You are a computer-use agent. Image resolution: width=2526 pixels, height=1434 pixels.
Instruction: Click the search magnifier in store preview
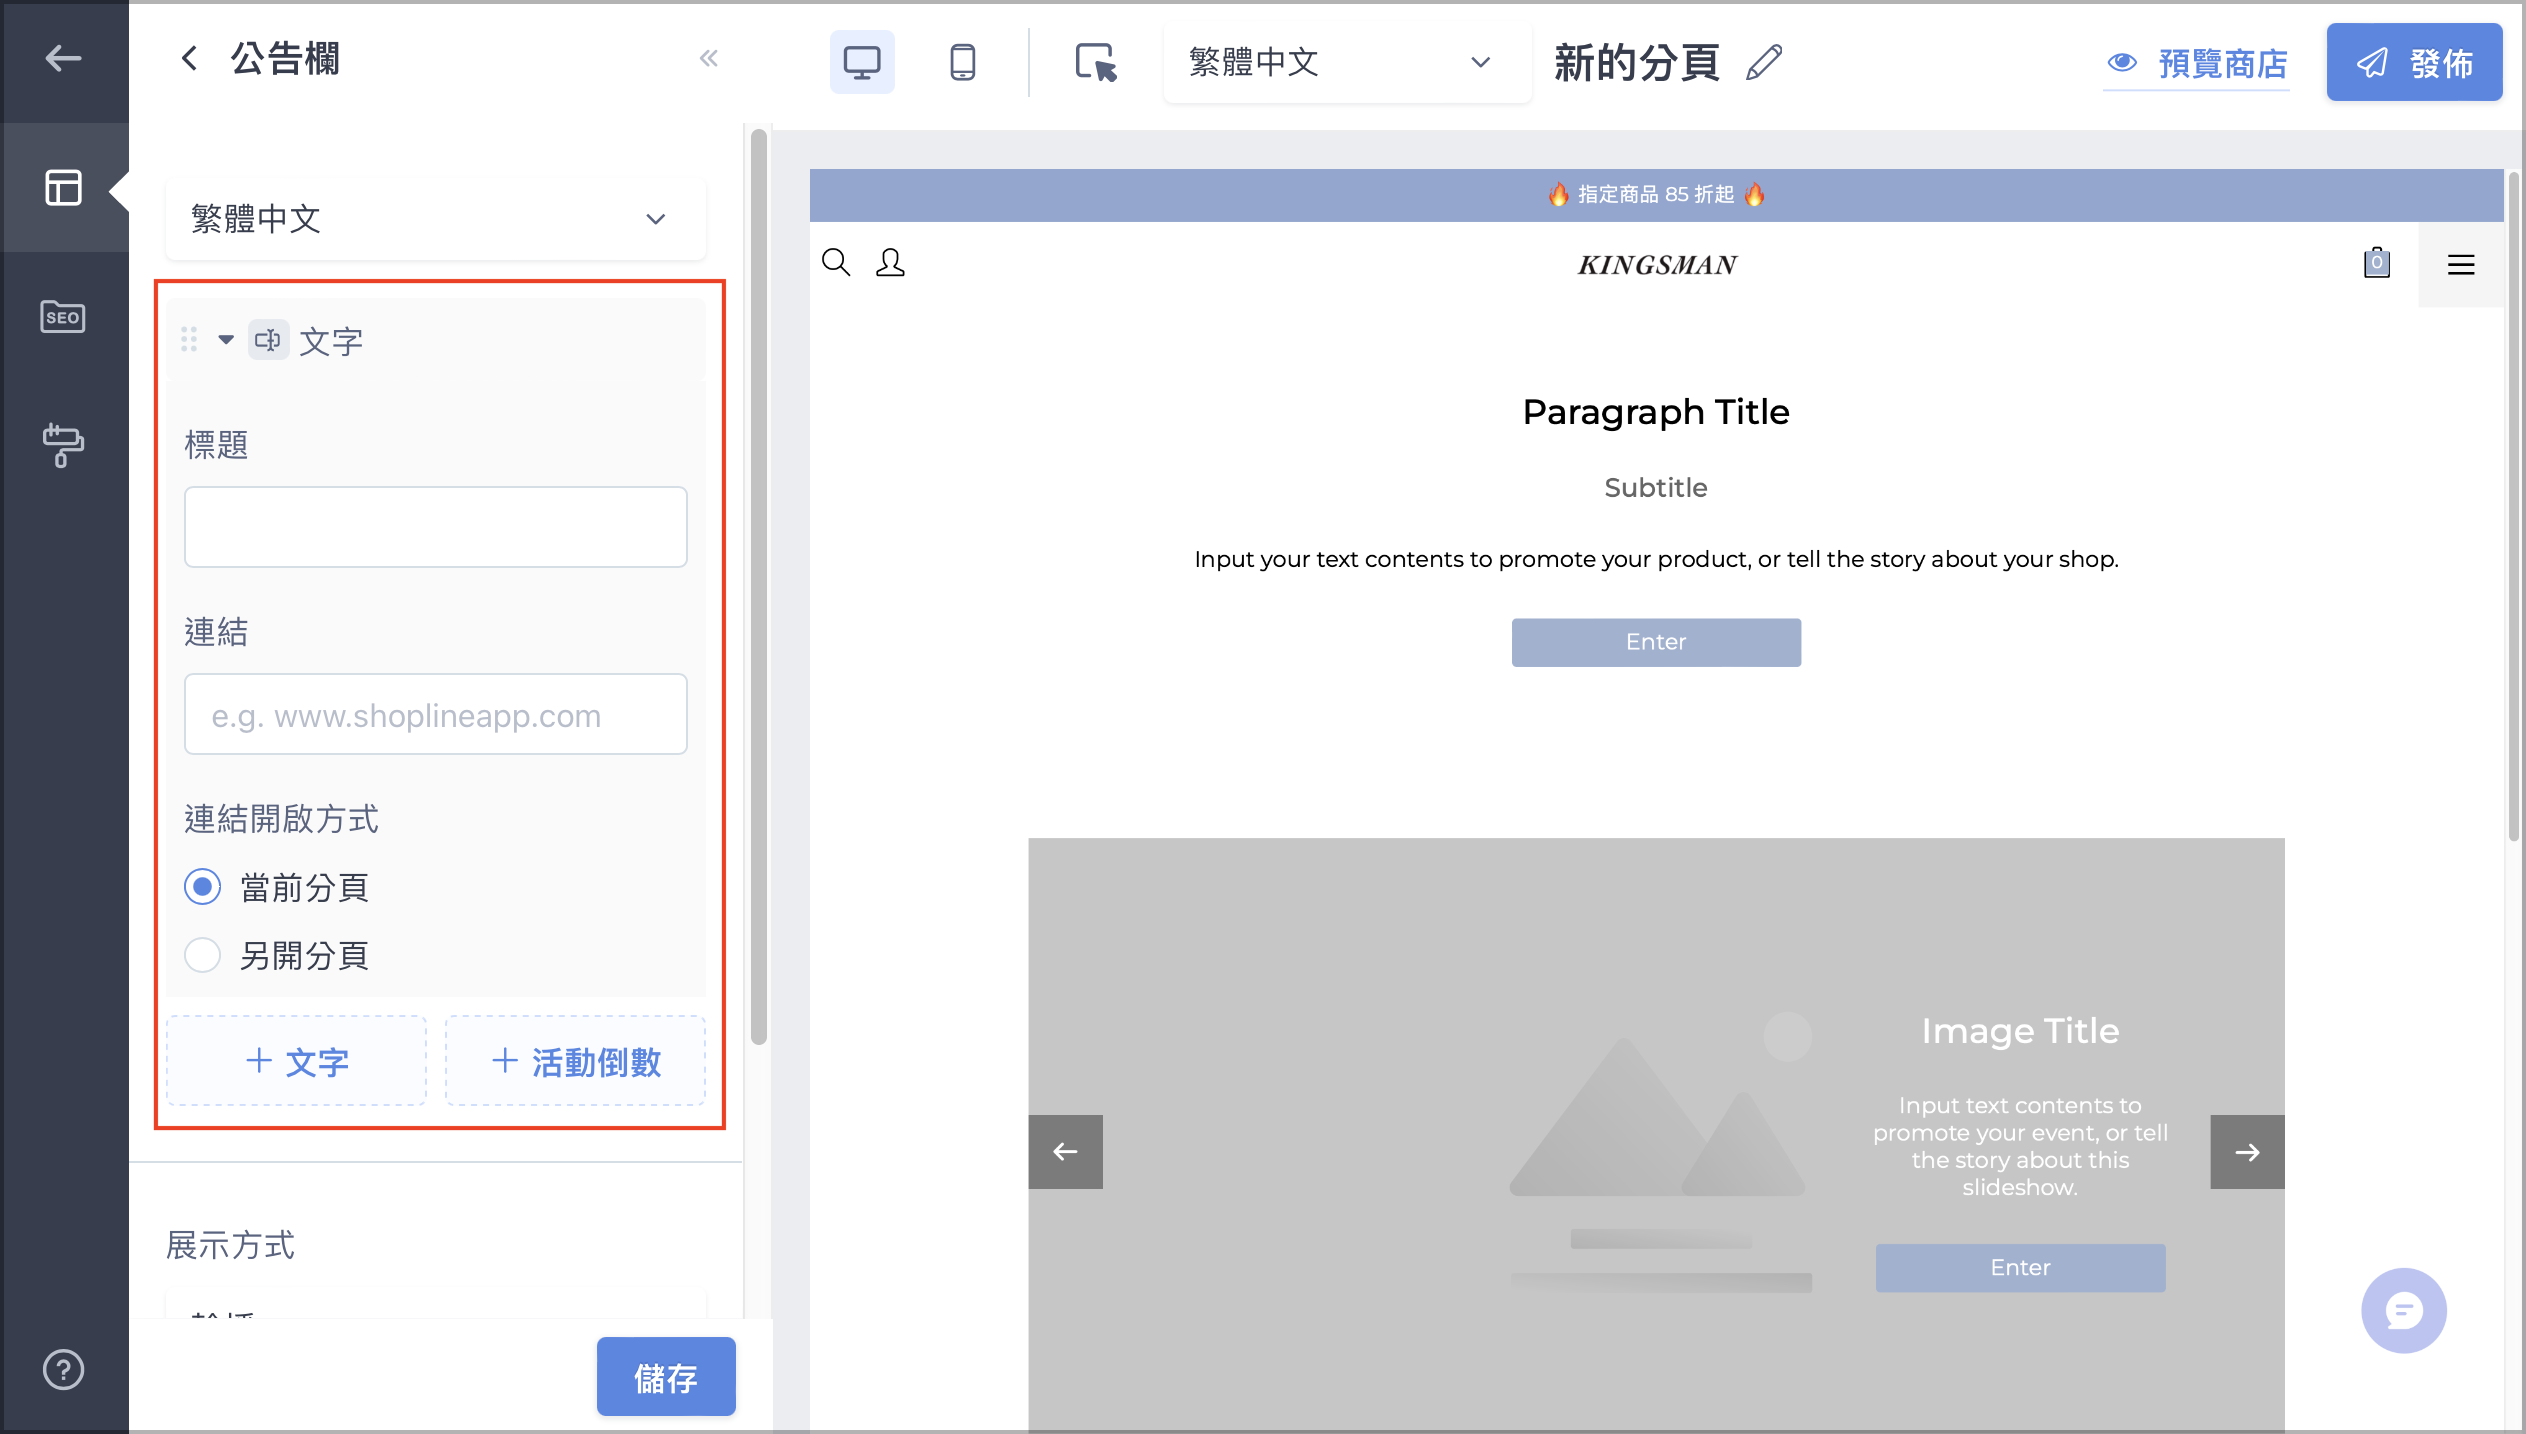coord(836,263)
